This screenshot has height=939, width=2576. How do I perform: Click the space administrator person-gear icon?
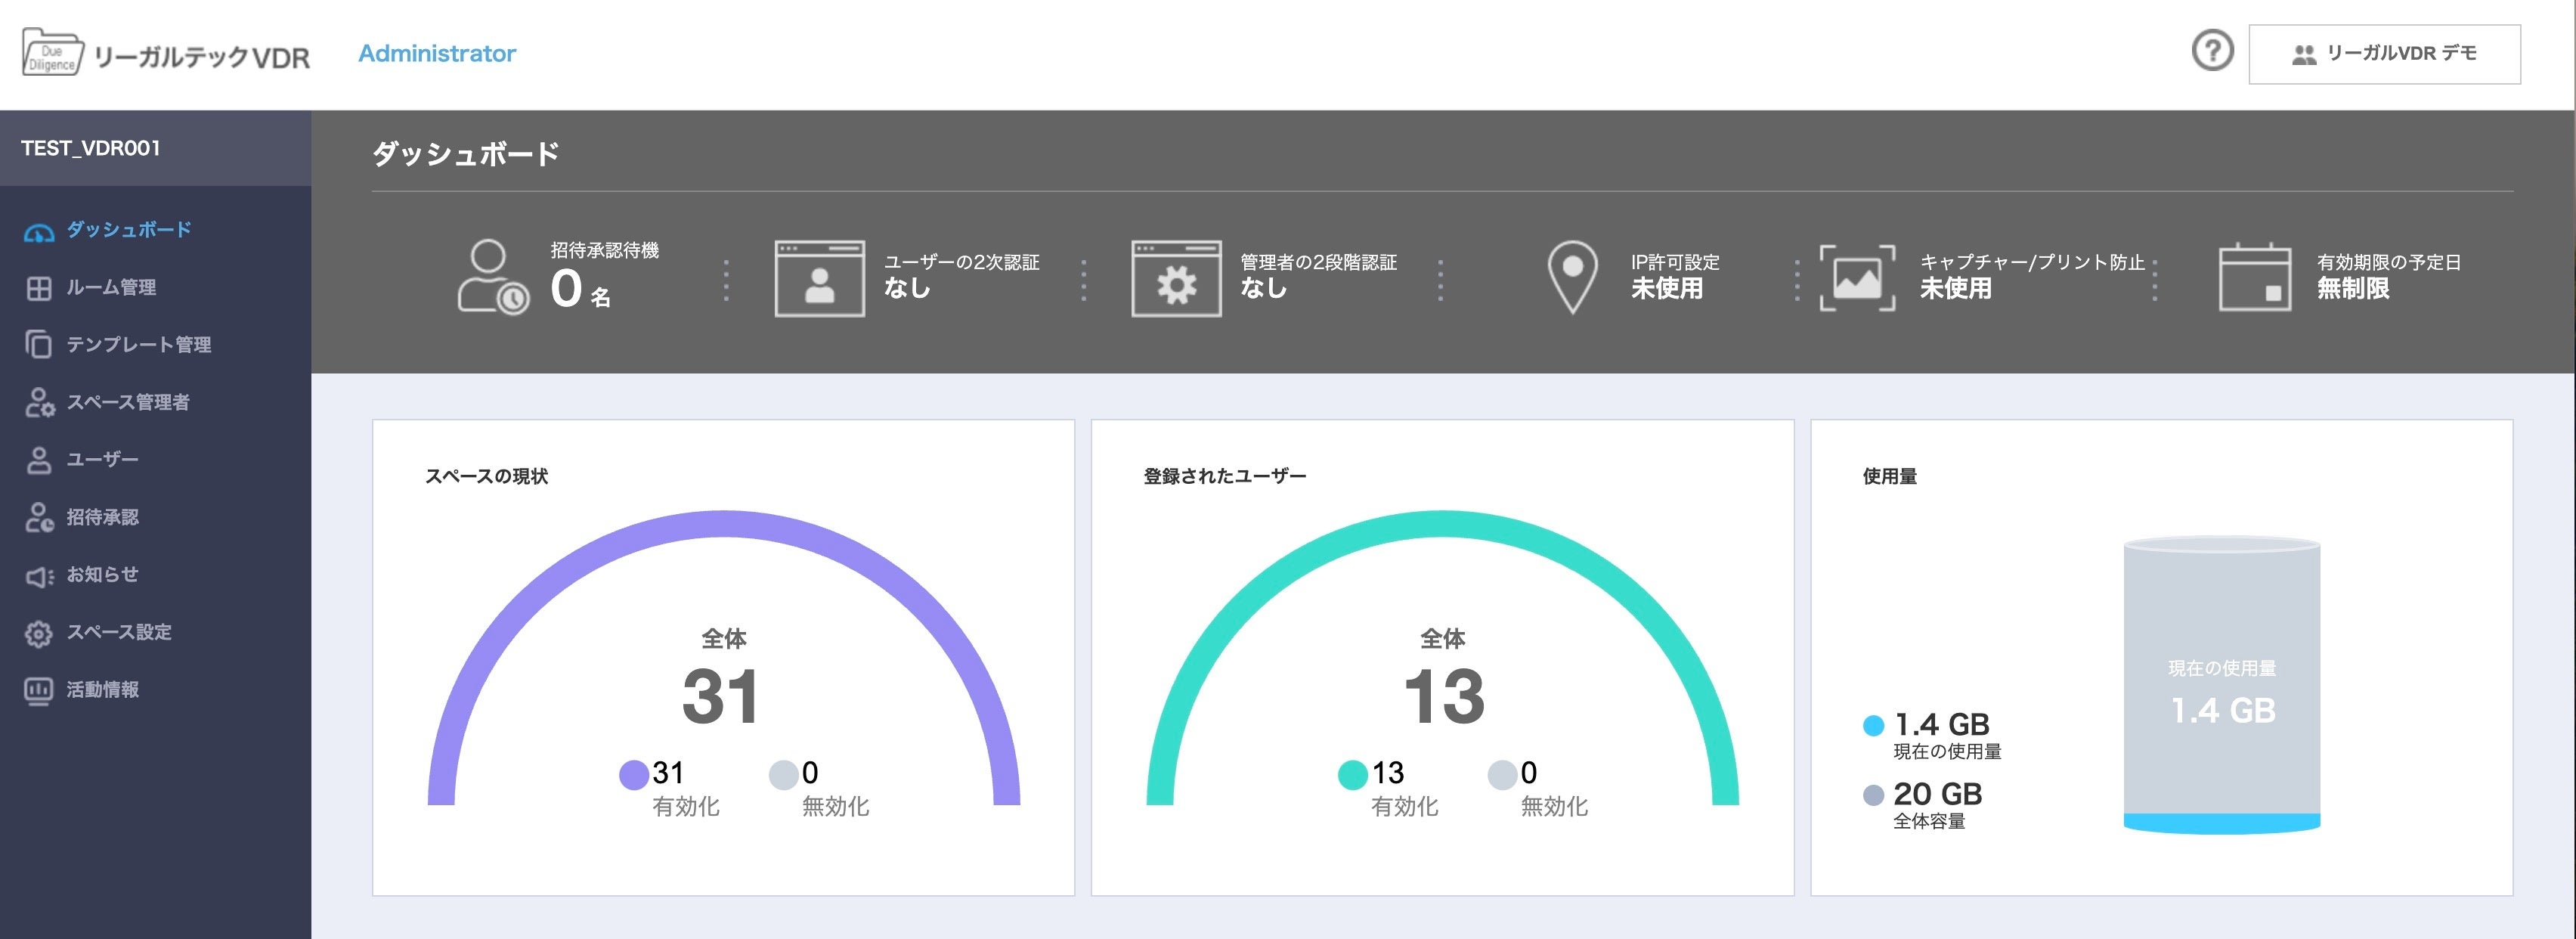pyautogui.click(x=39, y=402)
